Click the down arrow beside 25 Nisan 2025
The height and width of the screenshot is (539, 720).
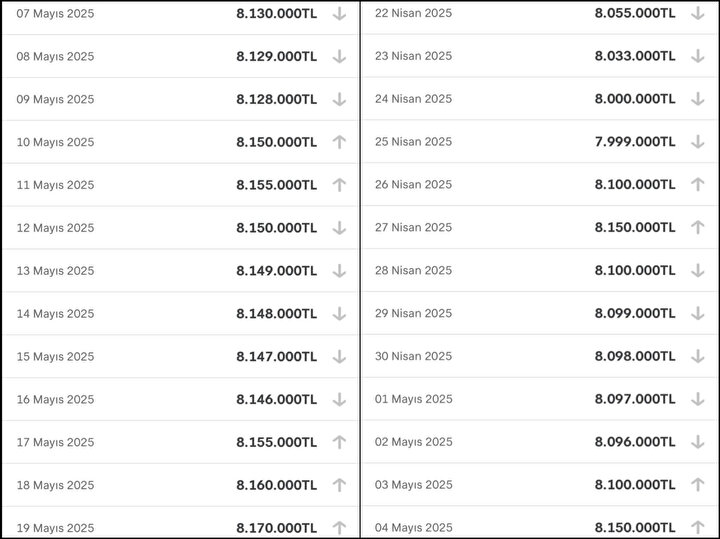tap(698, 142)
